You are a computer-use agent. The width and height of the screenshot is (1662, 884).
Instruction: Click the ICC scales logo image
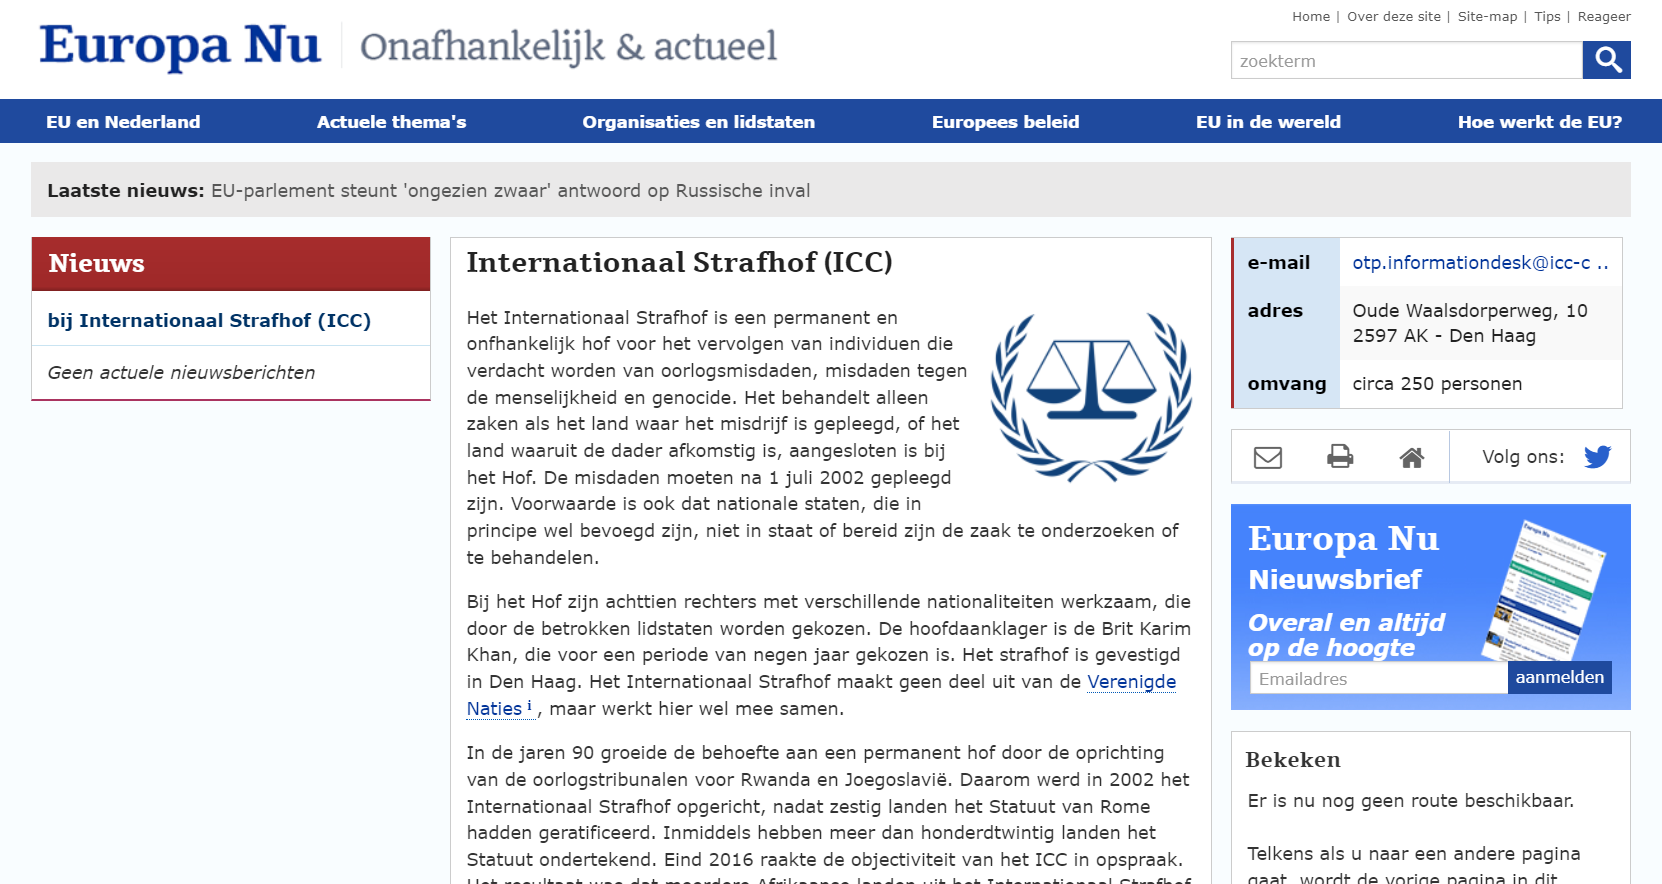1091,397
